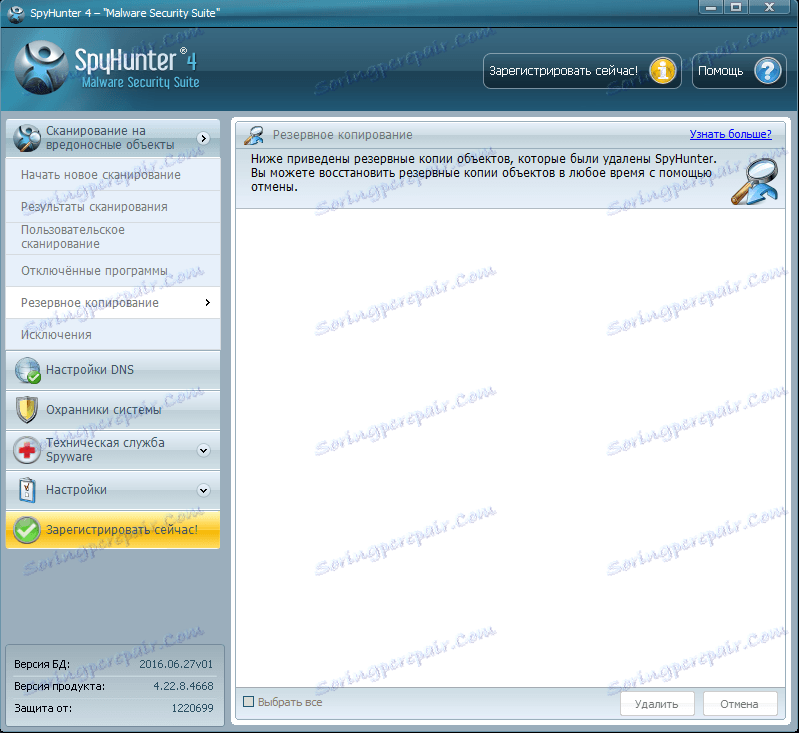Click the red cross Spyware helpdesk icon

[26, 450]
